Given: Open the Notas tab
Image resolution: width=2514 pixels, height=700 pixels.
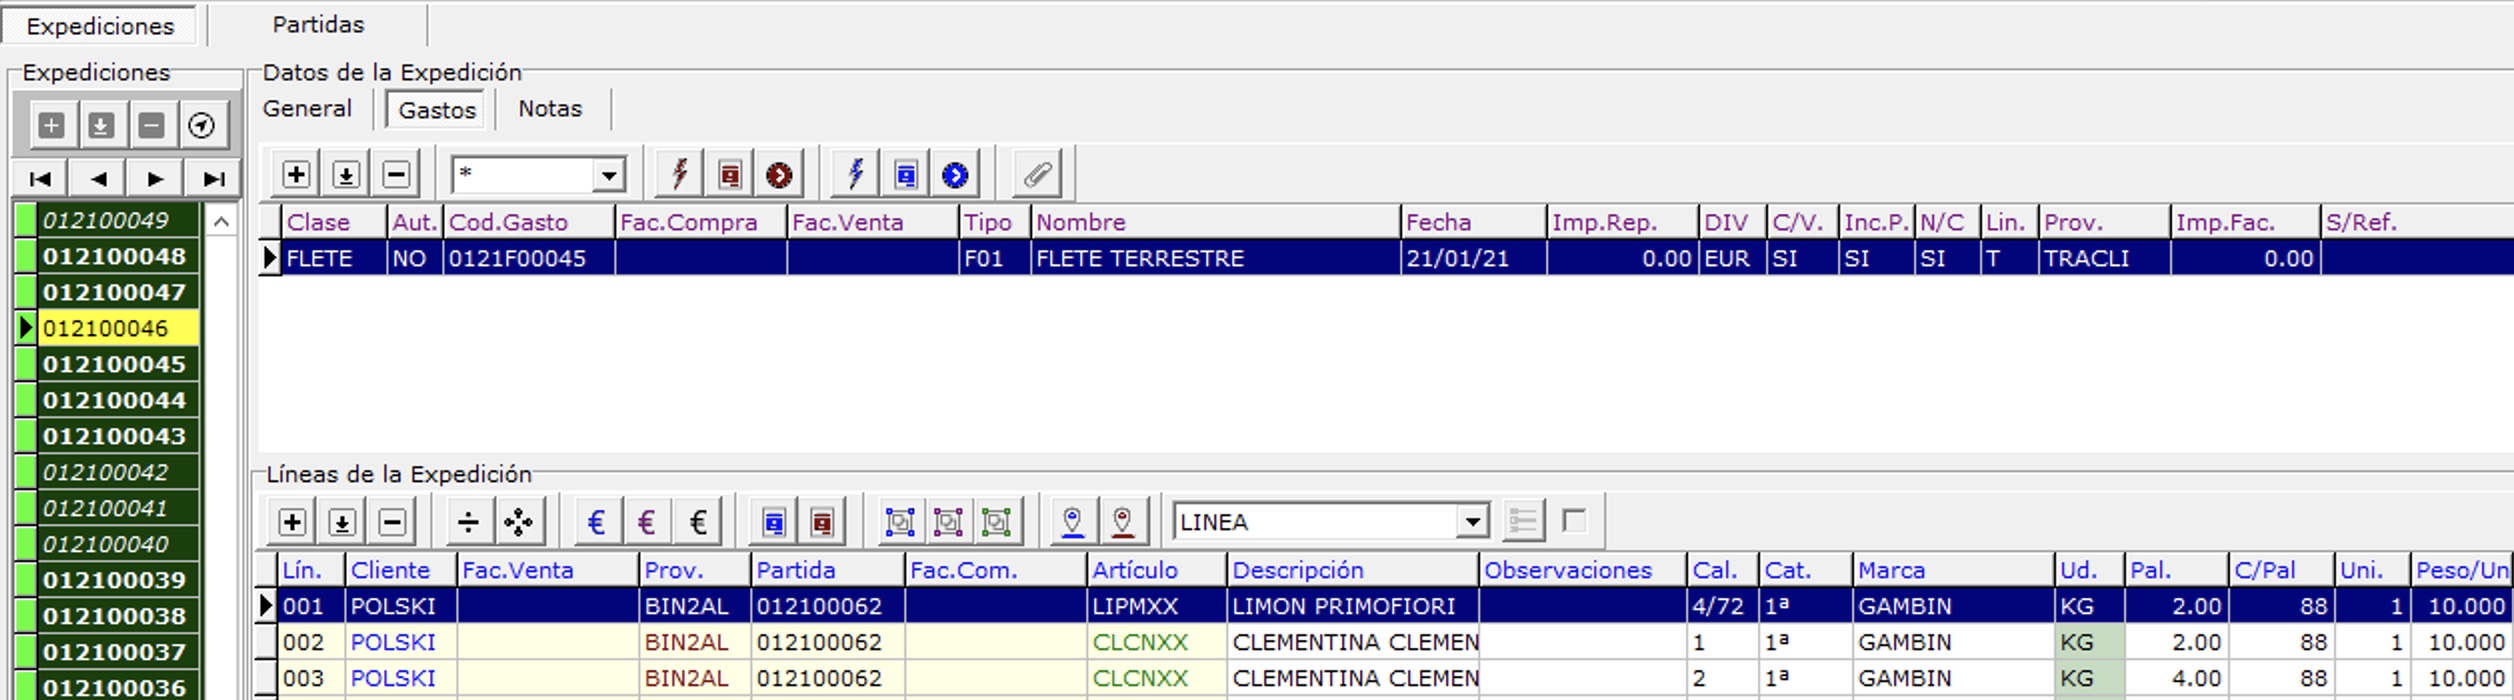Looking at the screenshot, I should 549,109.
